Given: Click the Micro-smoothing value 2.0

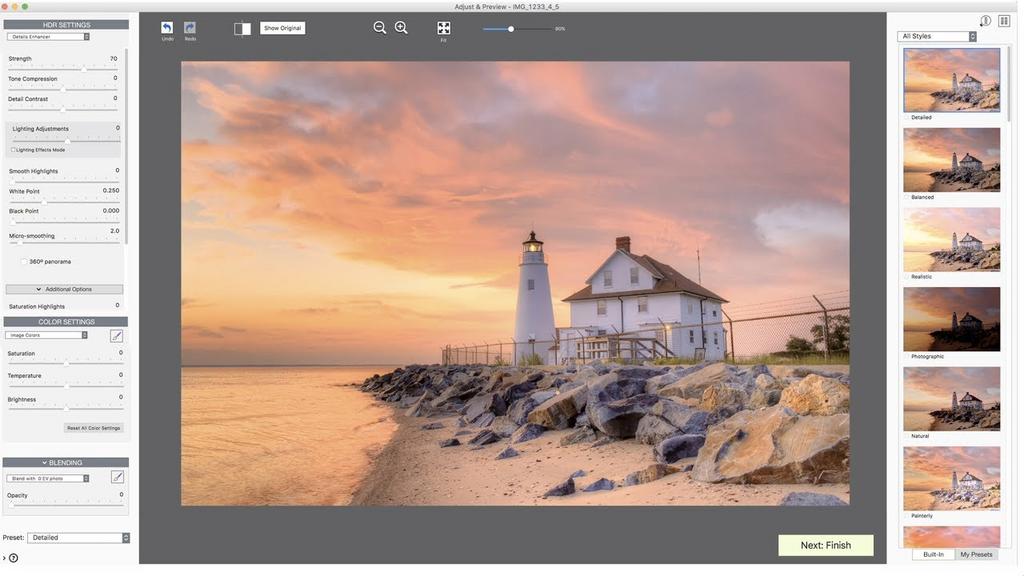Looking at the screenshot, I should click(x=115, y=231).
